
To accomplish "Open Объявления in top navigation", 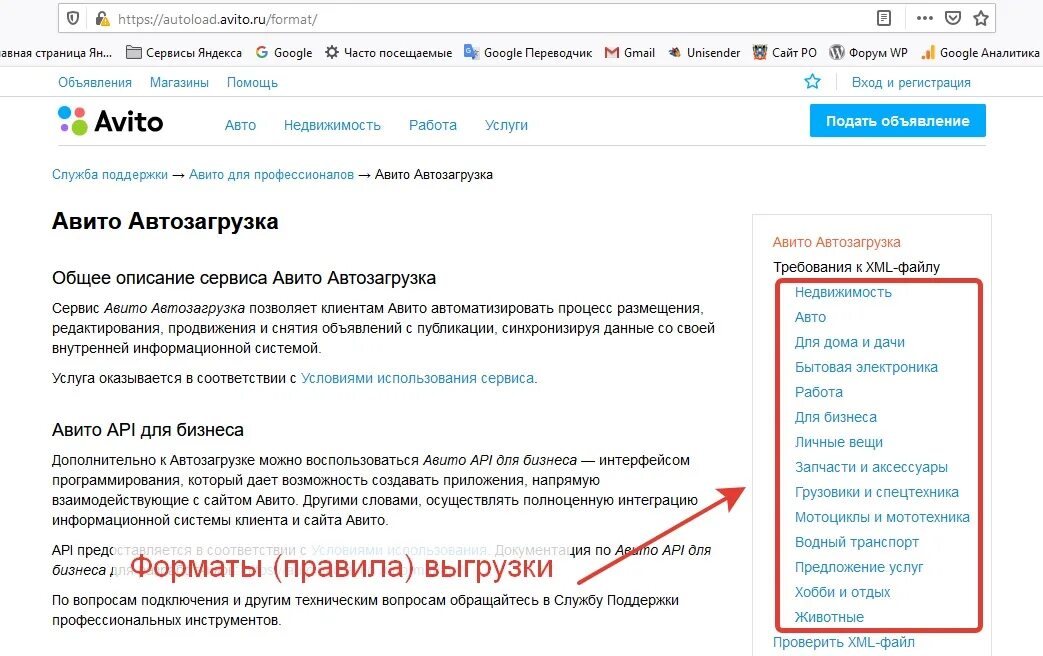I will (x=94, y=82).
